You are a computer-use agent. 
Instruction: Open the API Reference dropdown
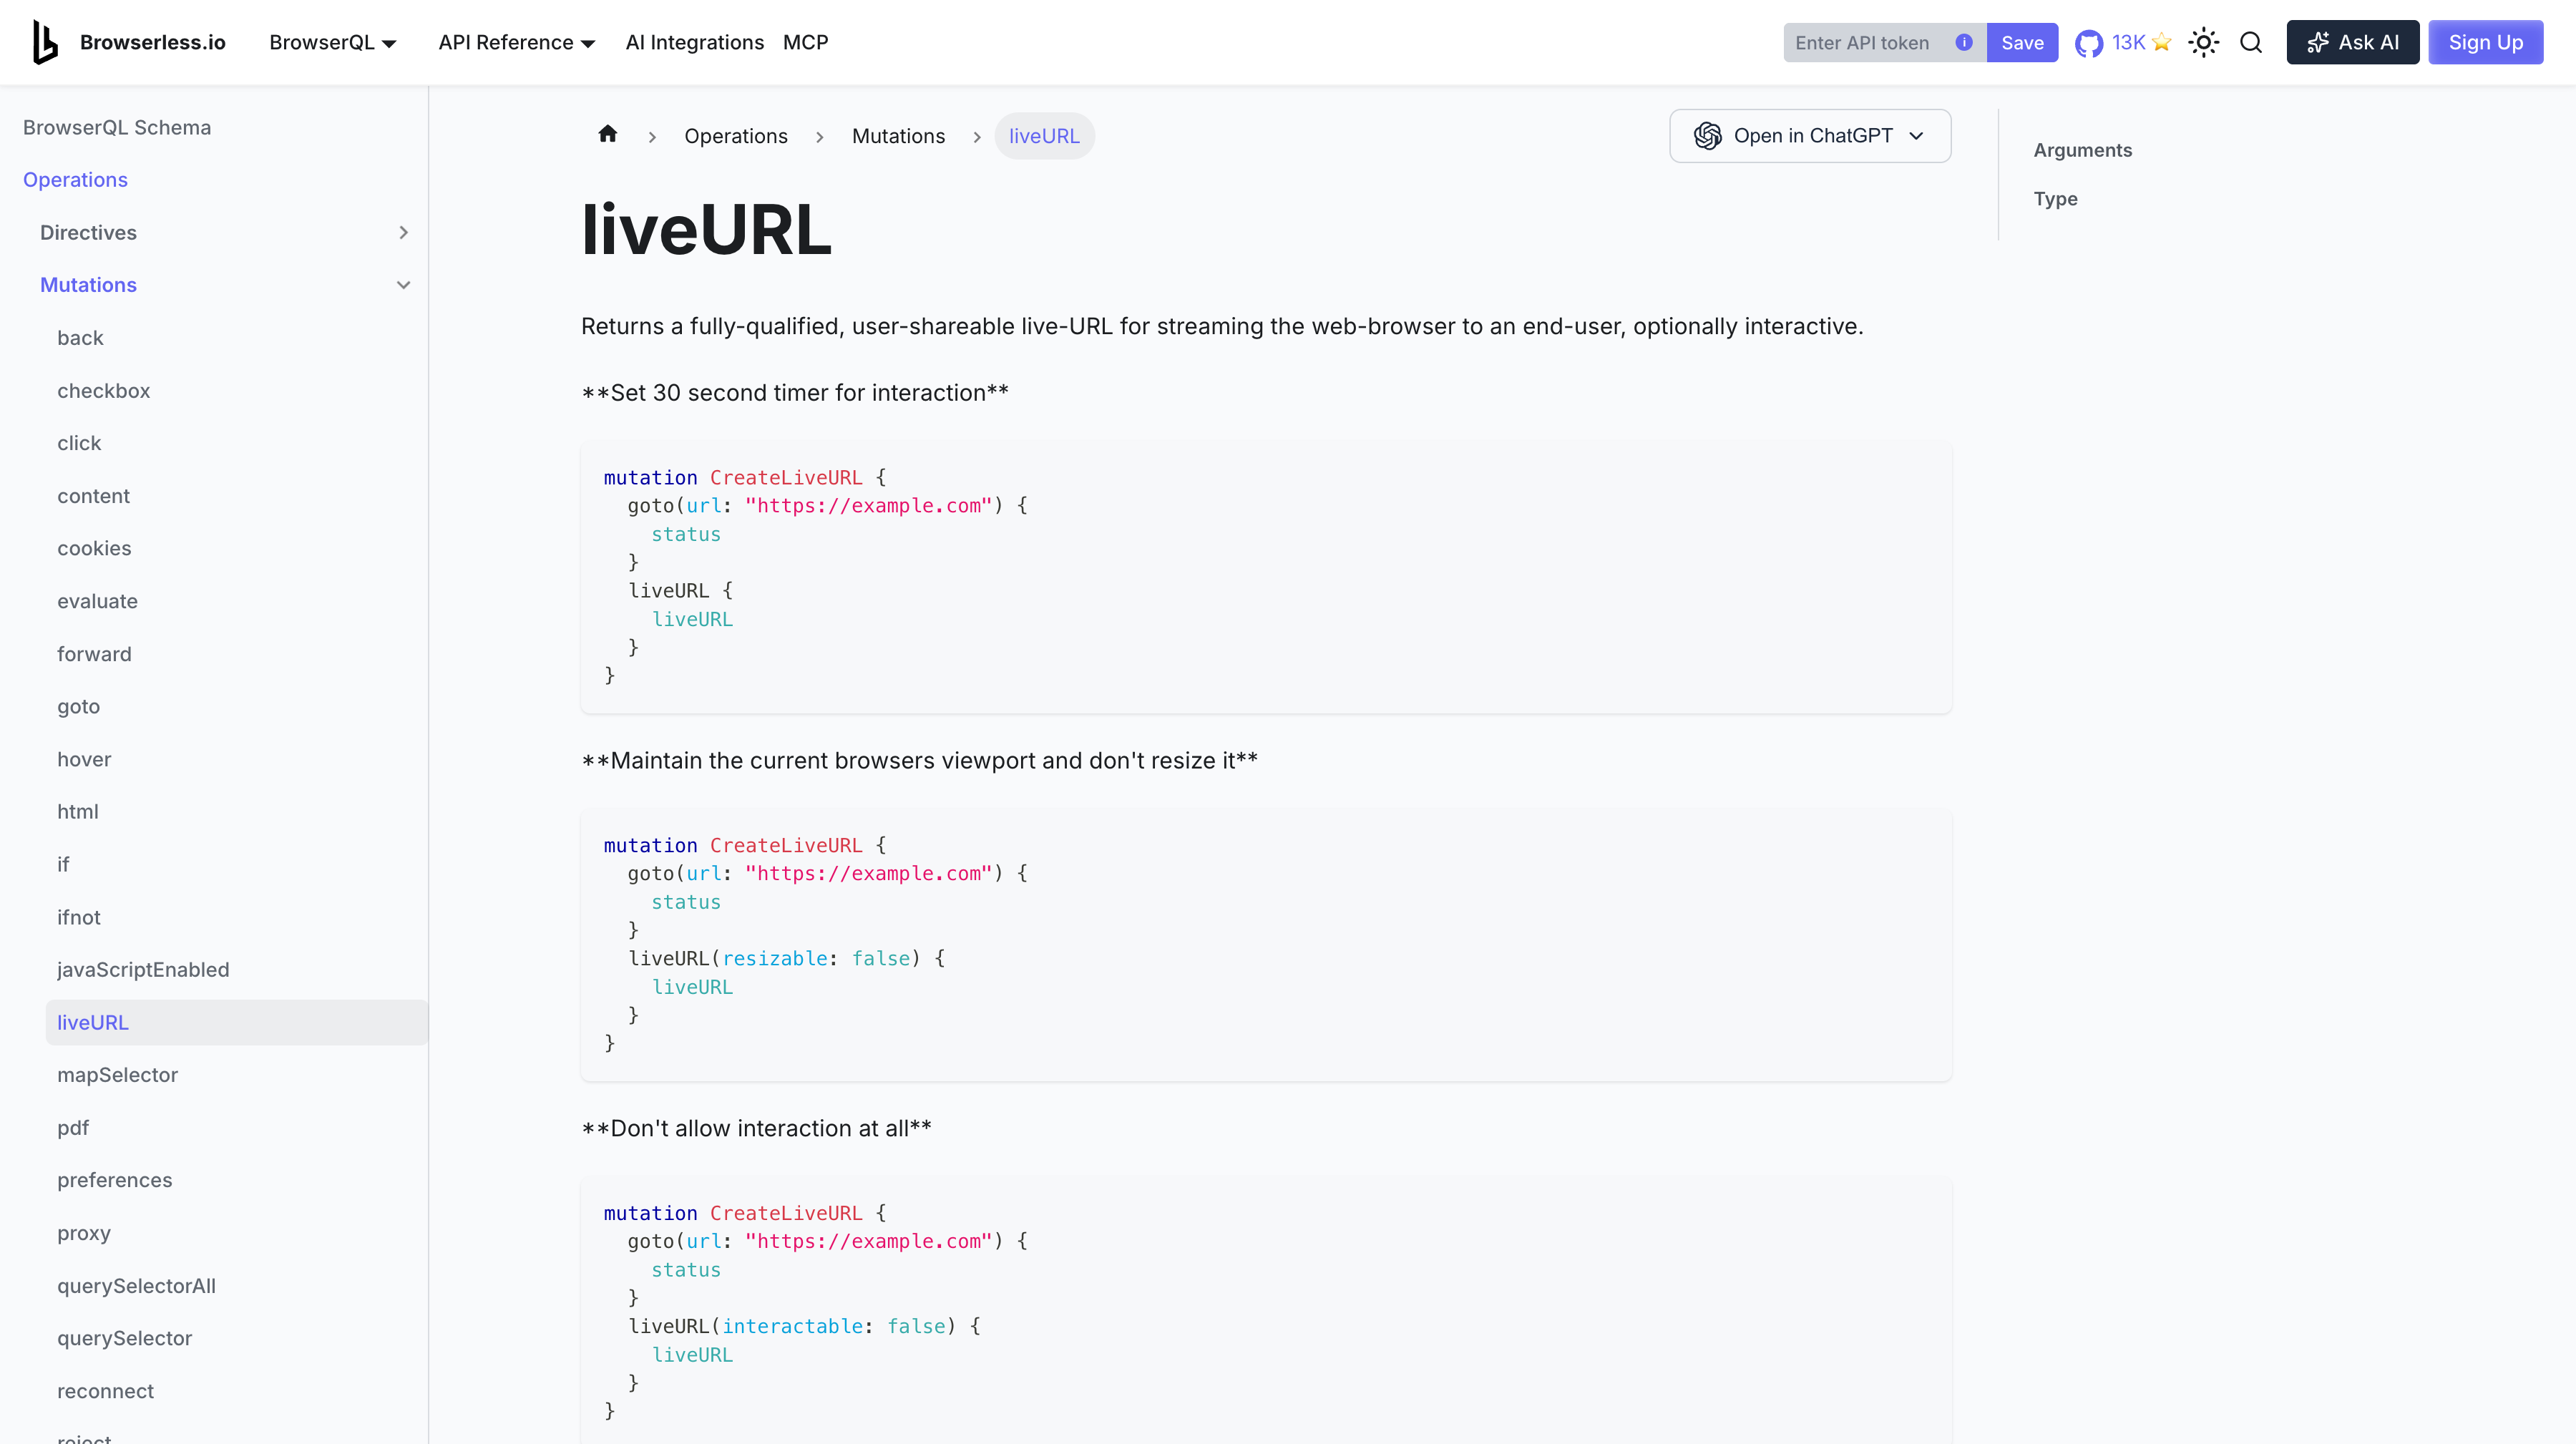tap(517, 42)
